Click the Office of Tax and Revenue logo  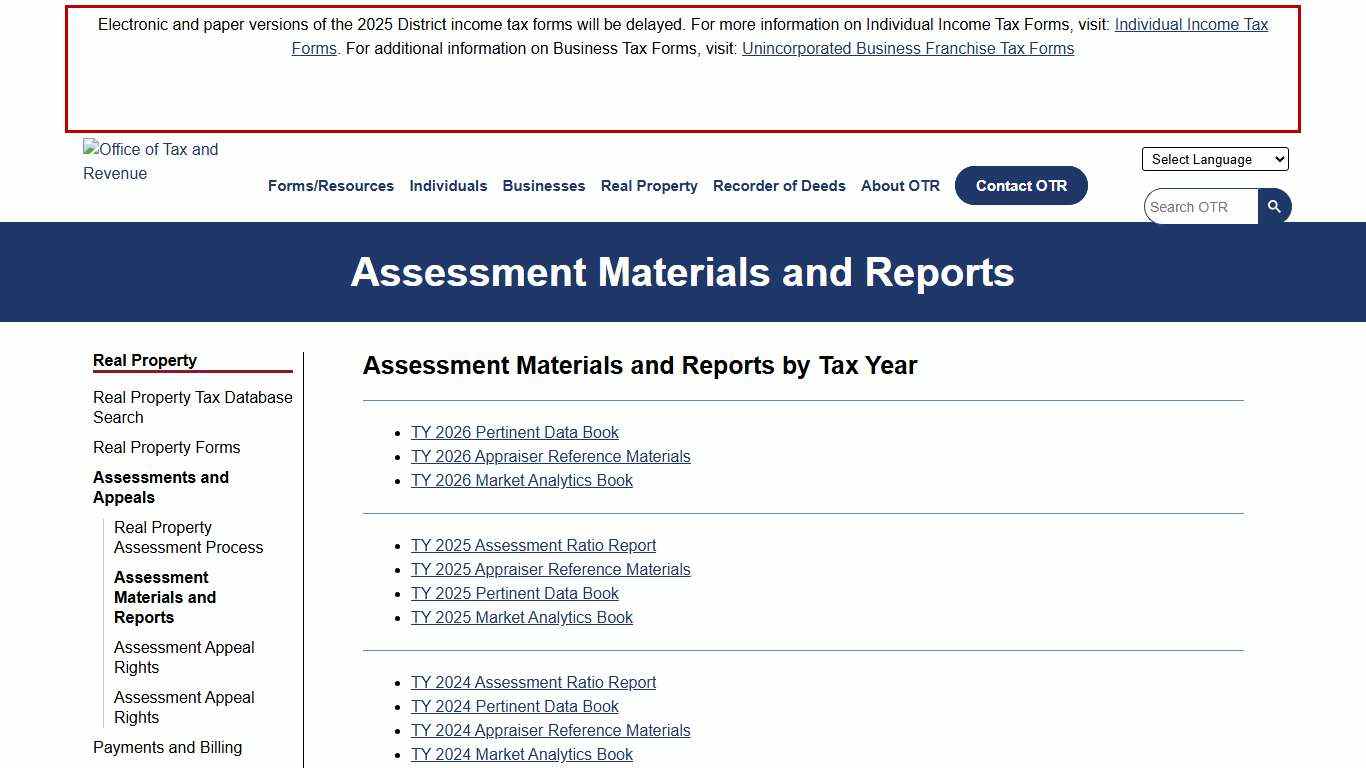tap(150, 162)
